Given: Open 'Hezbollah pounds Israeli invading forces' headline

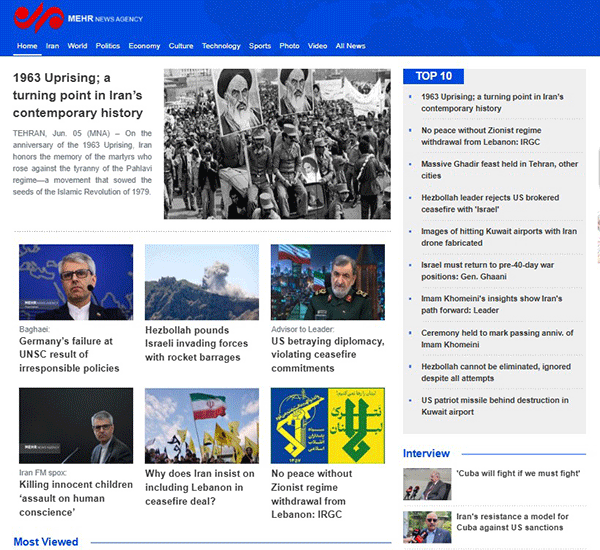Looking at the screenshot, I should click(x=197, y=344).
